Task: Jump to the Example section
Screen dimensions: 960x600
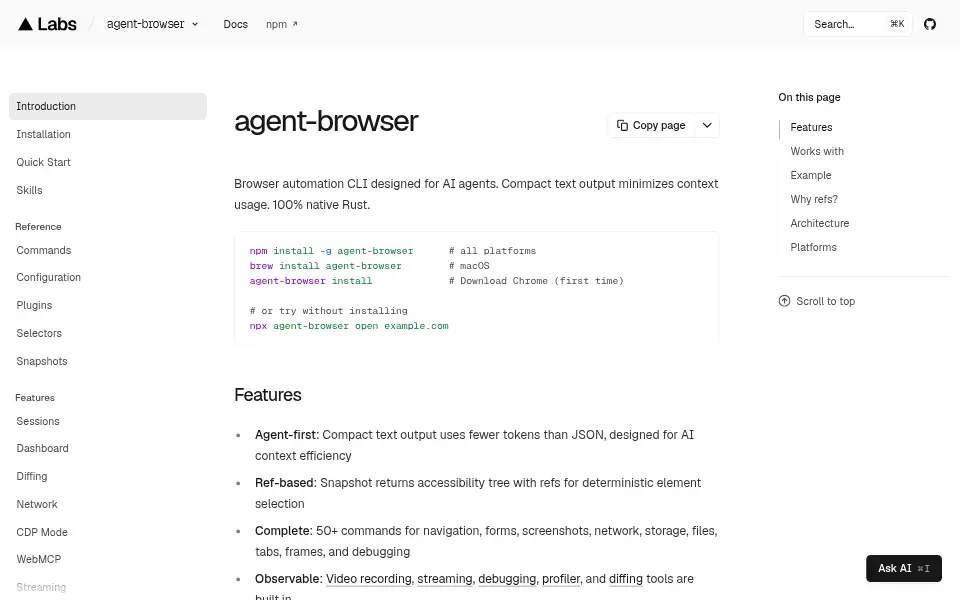Action: point(811,175)
